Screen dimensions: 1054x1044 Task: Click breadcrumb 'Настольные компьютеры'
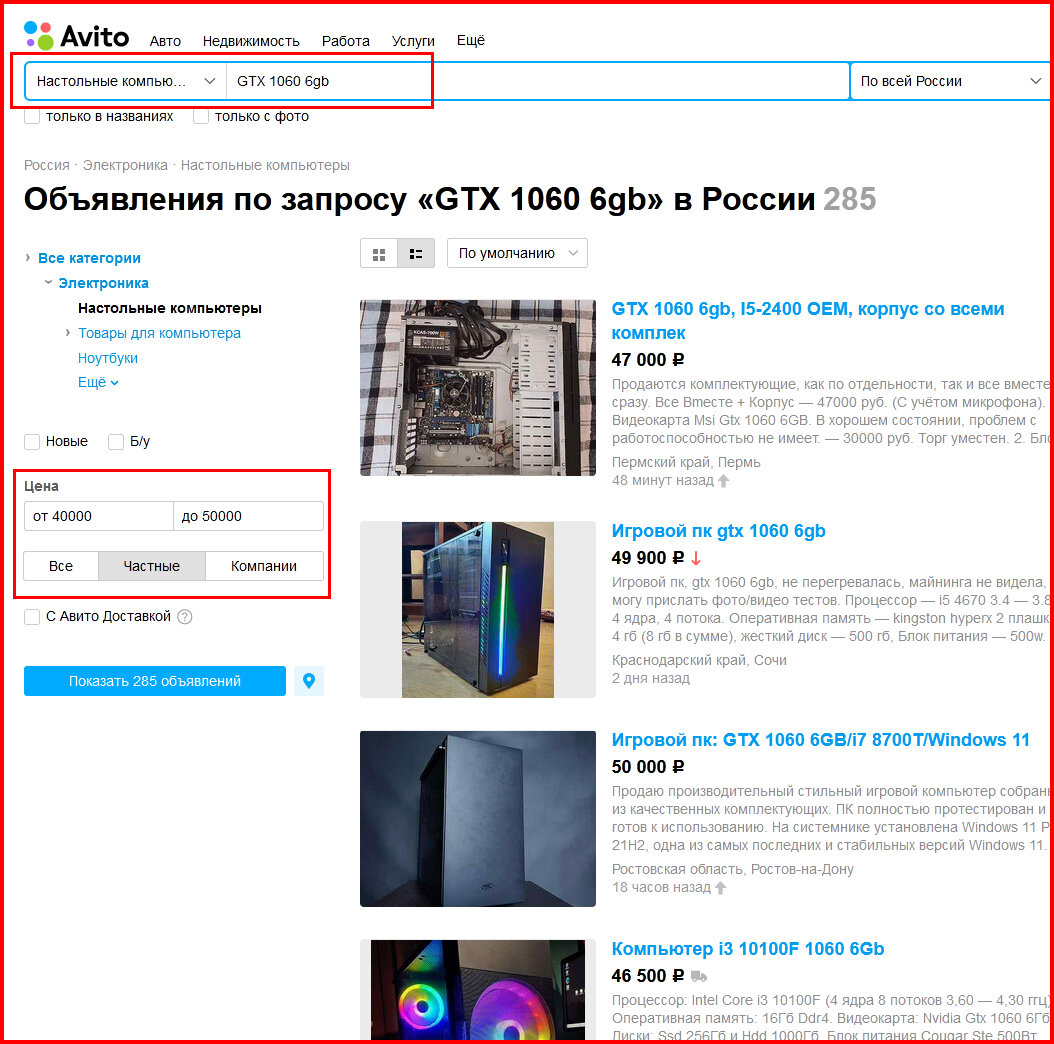pyautogui.click(x=265, y=165)
